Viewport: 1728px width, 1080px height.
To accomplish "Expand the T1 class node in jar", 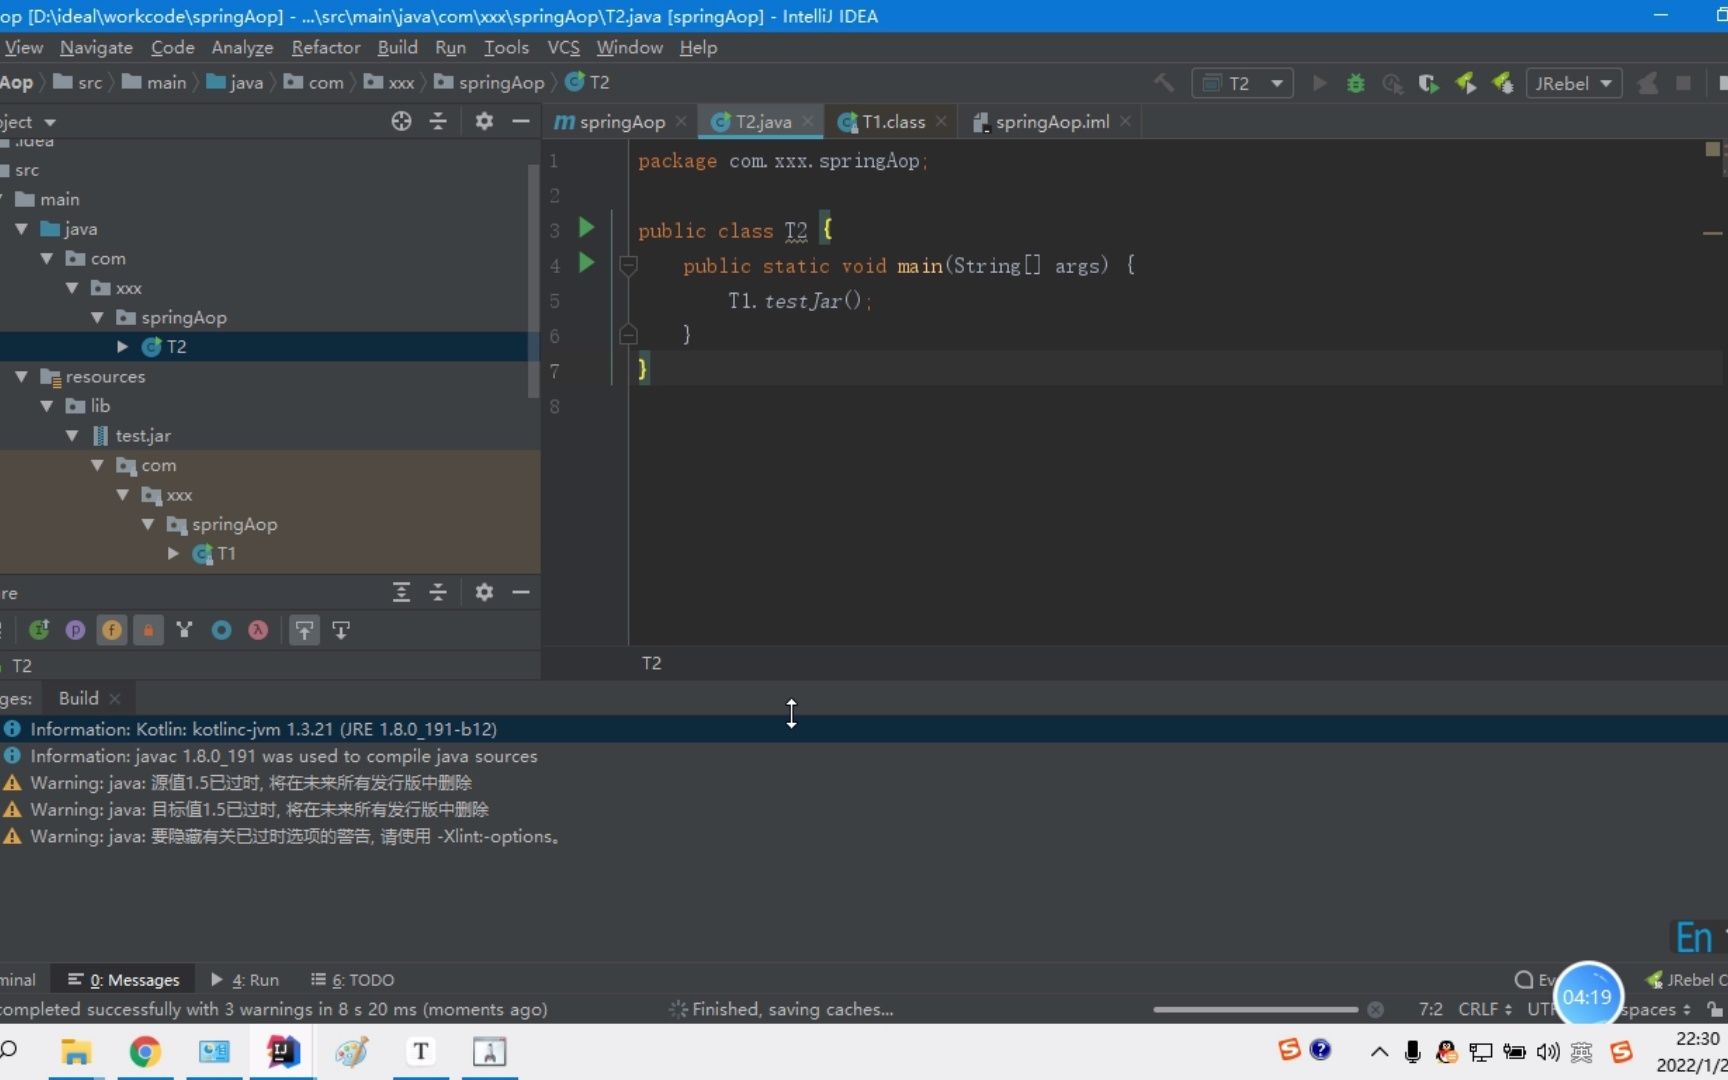I will point(173,553).
